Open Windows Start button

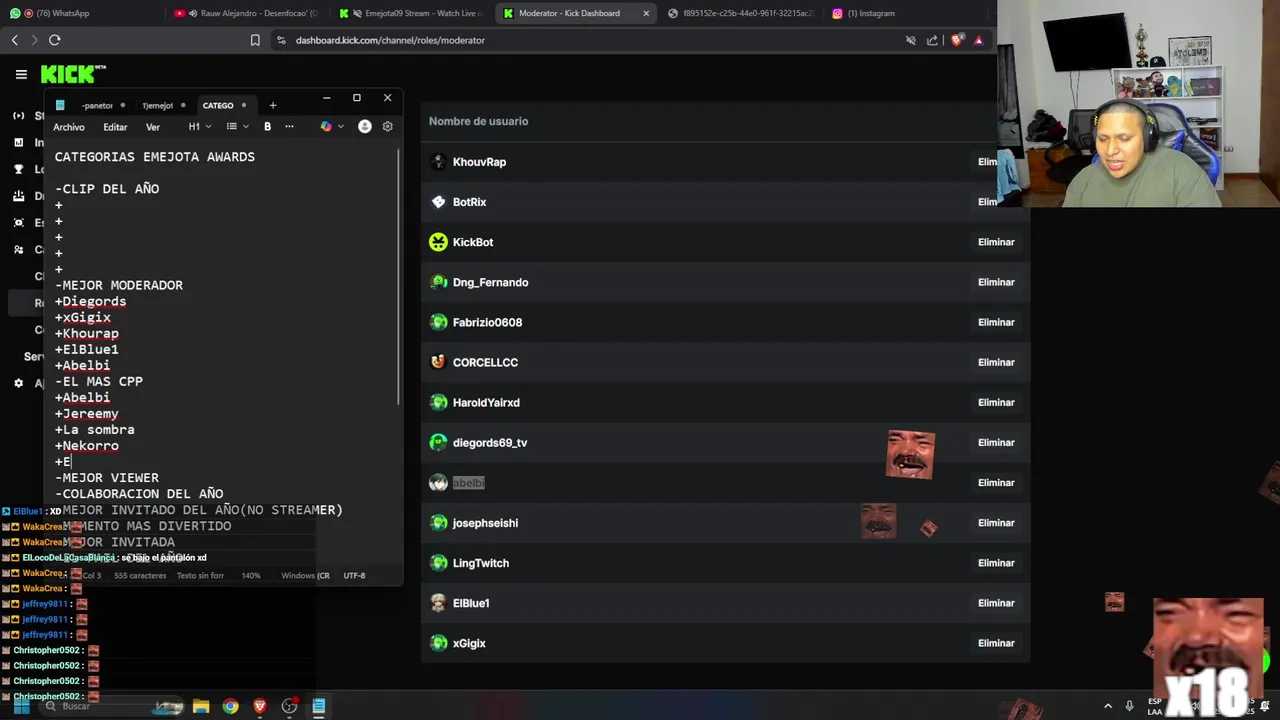(x=21, y=706)
